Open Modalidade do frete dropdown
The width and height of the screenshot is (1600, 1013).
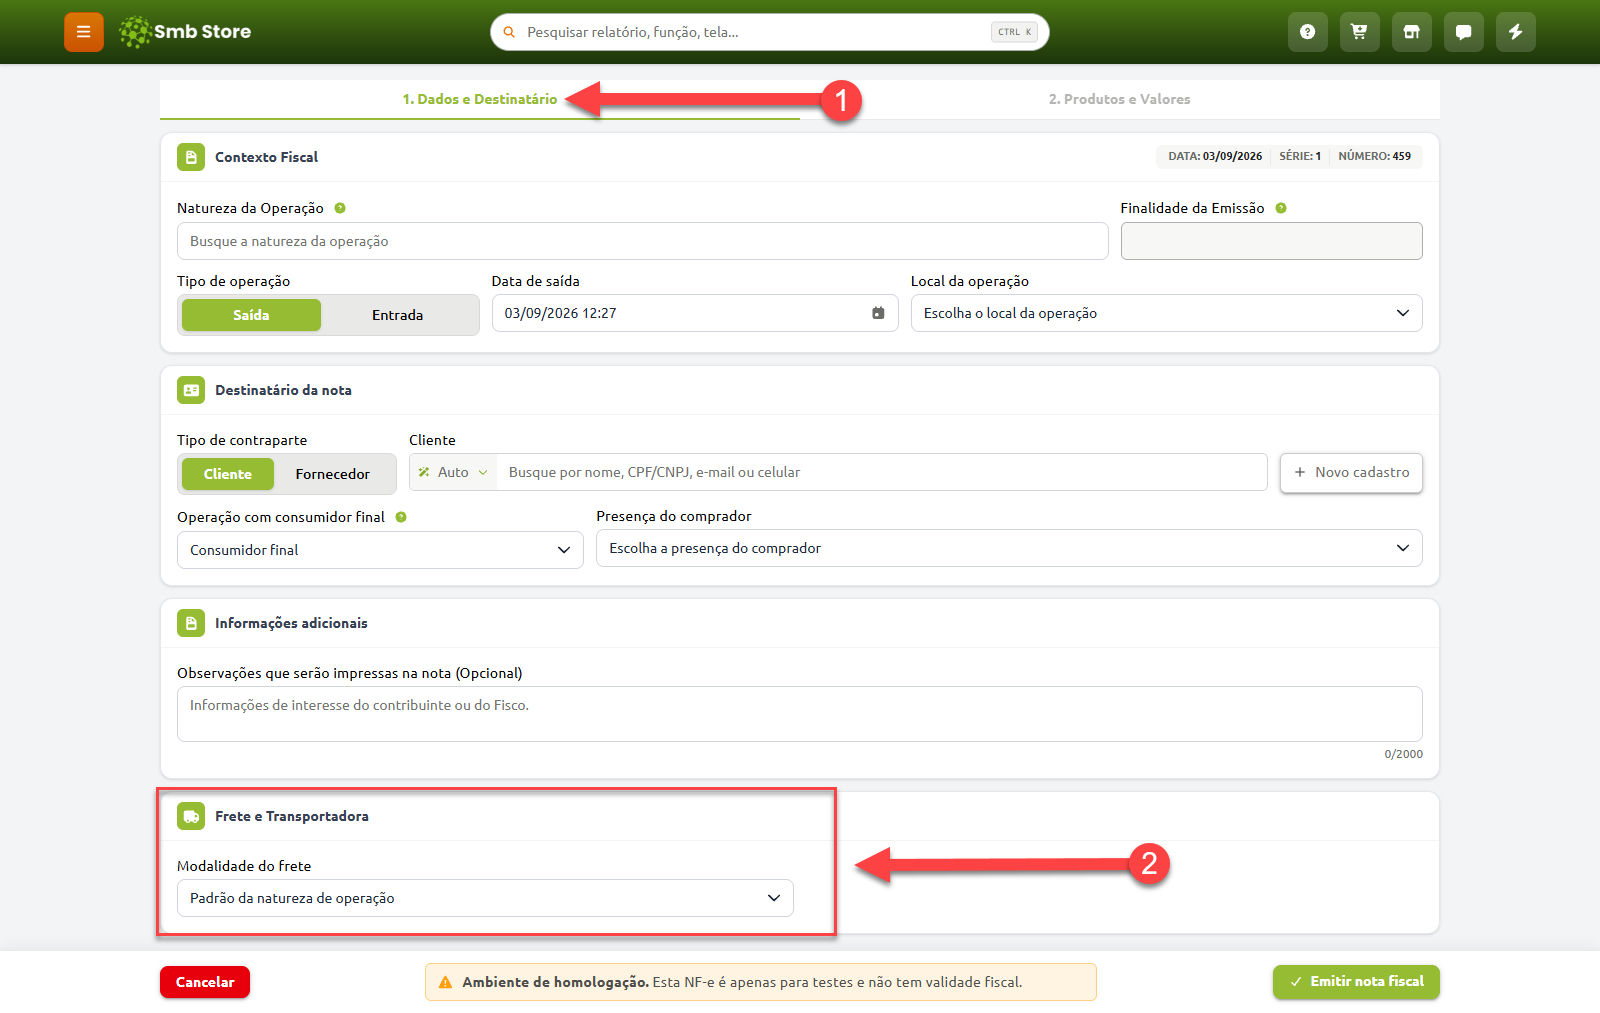tap(485, 898)
